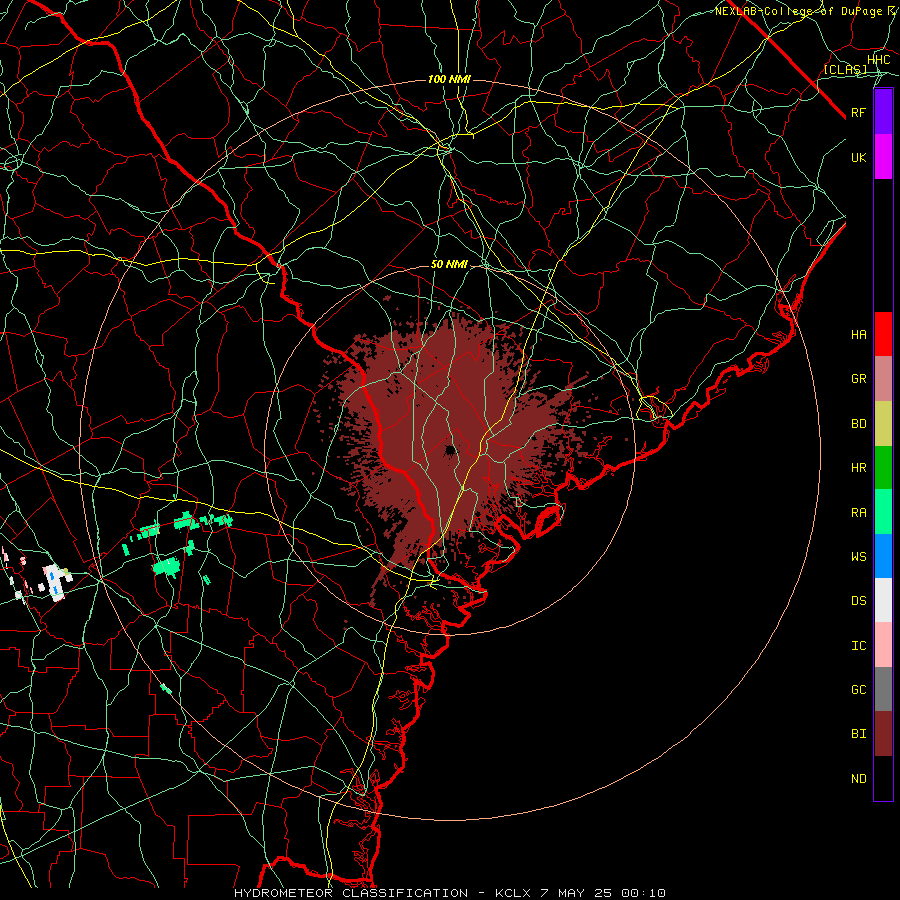Viewport: 900px width, 900px height.
Task: Click the 'HR' legend label text
Action: point(859,468)
